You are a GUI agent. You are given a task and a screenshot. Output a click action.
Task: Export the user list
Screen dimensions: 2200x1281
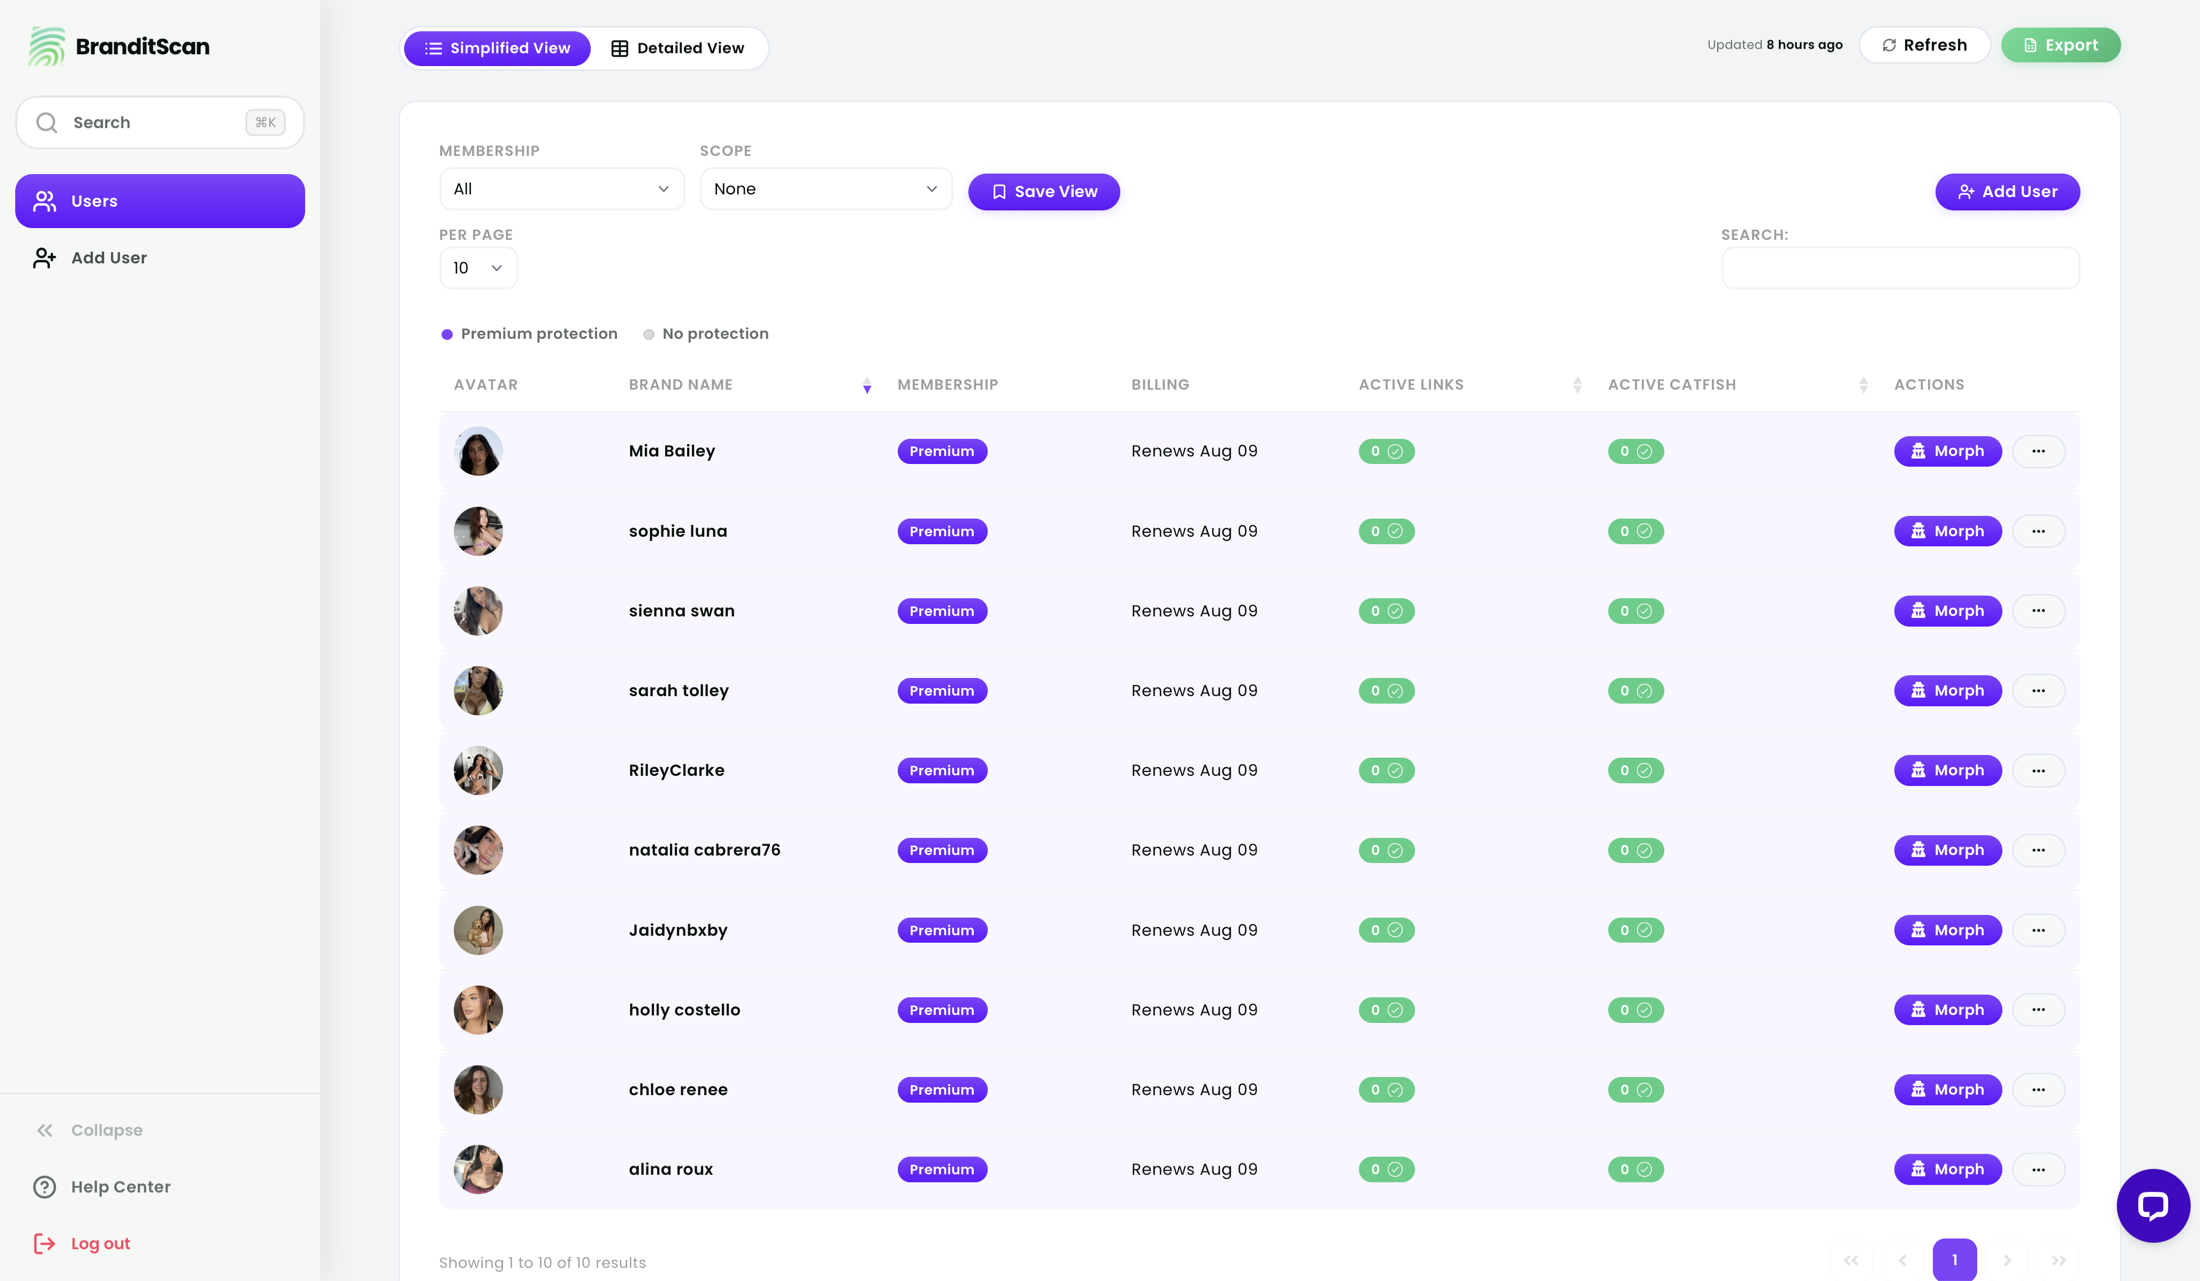point(2060,45)
